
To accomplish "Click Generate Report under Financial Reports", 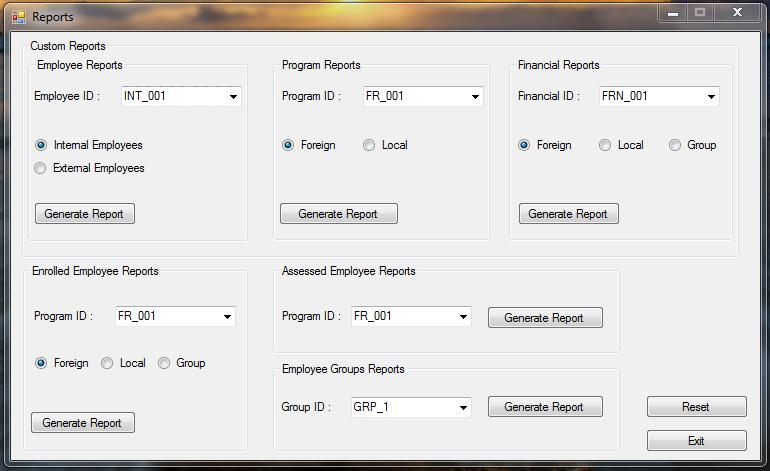I will (569, 214).
